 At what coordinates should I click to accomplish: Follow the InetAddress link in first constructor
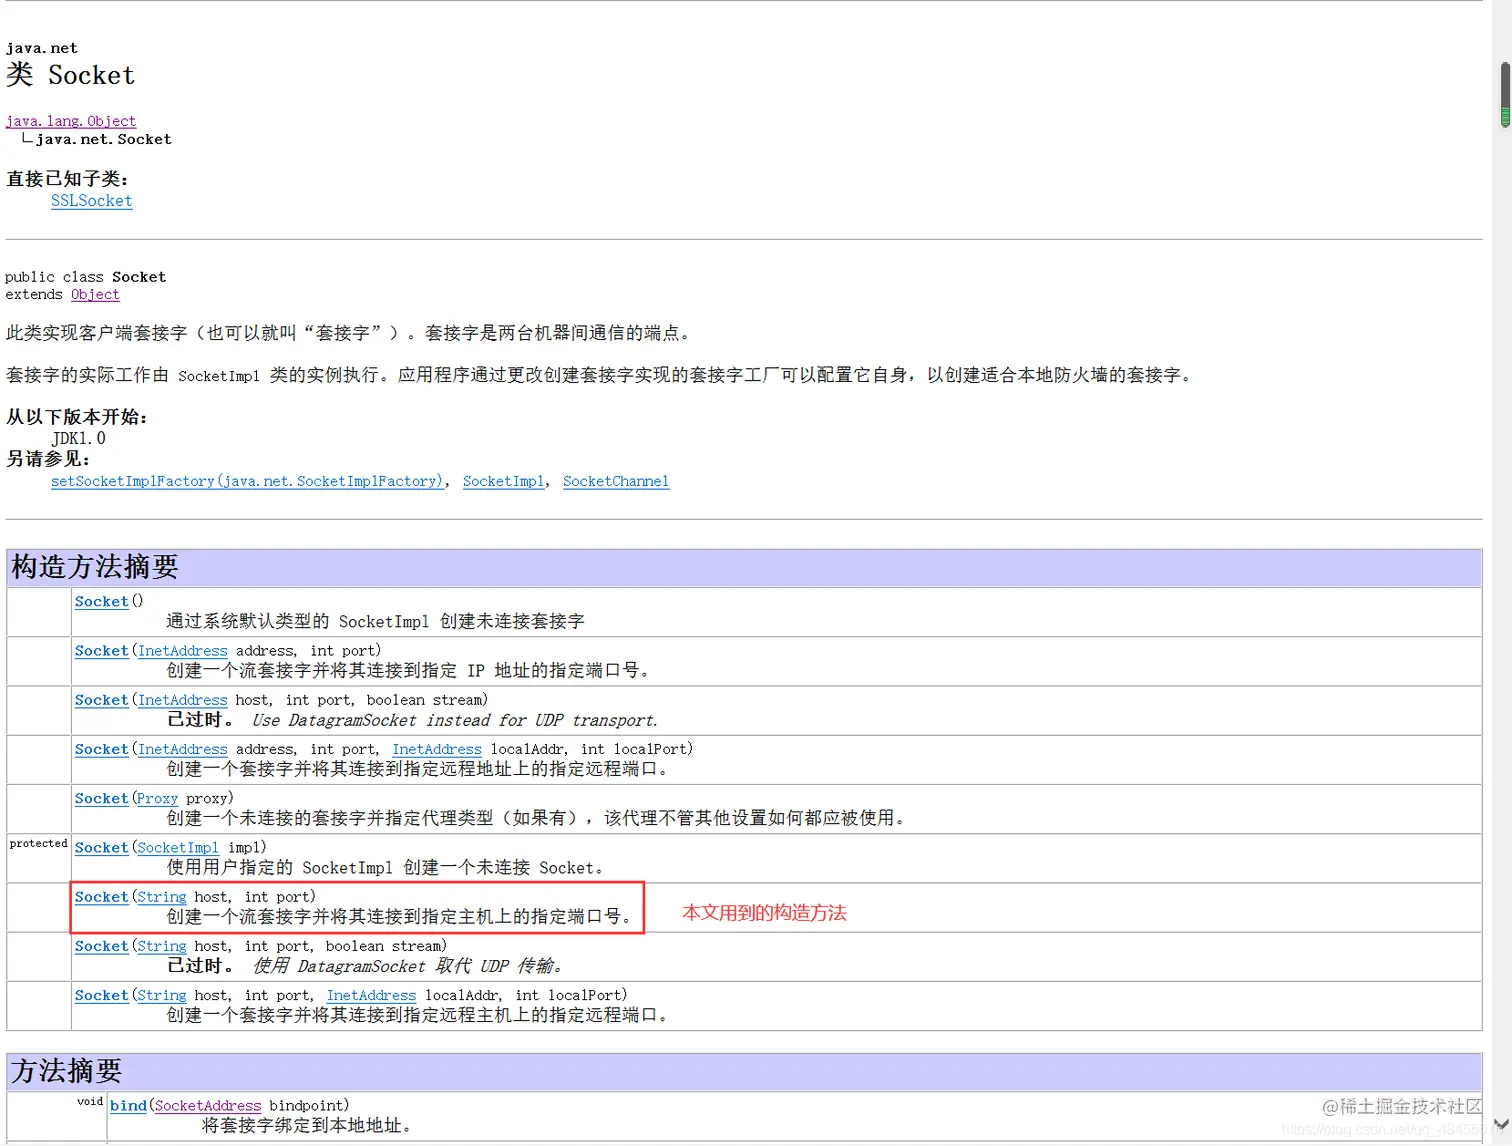pos(182,650)
